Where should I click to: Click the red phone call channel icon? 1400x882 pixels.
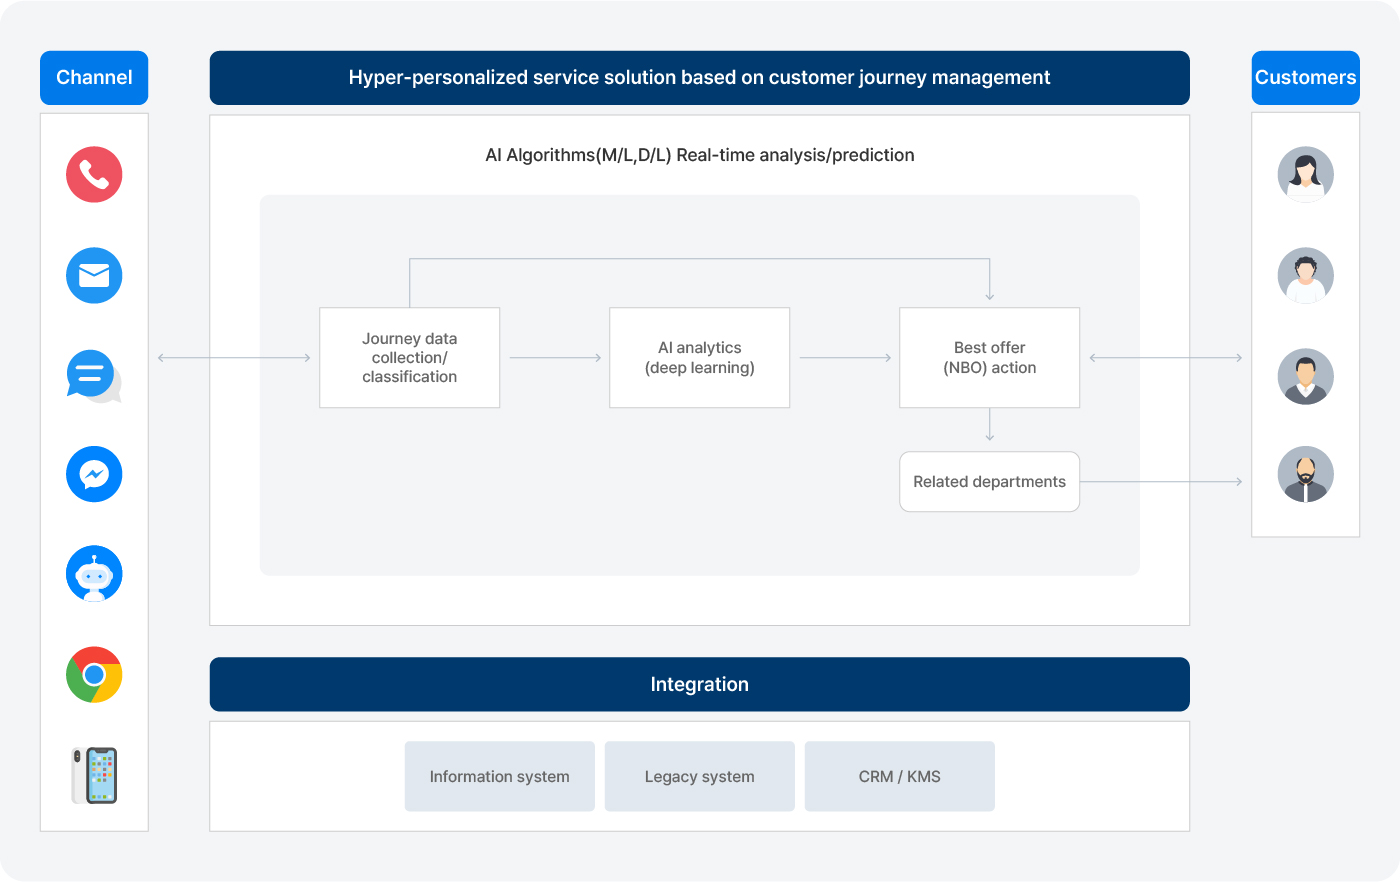click(94, 175)
